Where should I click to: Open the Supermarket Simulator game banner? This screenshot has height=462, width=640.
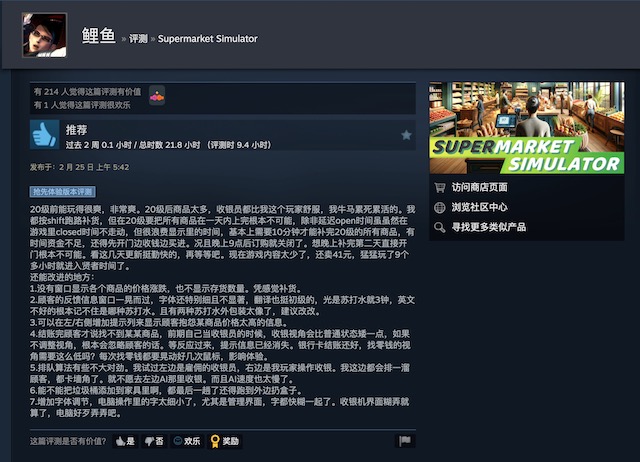click(527, 128)
